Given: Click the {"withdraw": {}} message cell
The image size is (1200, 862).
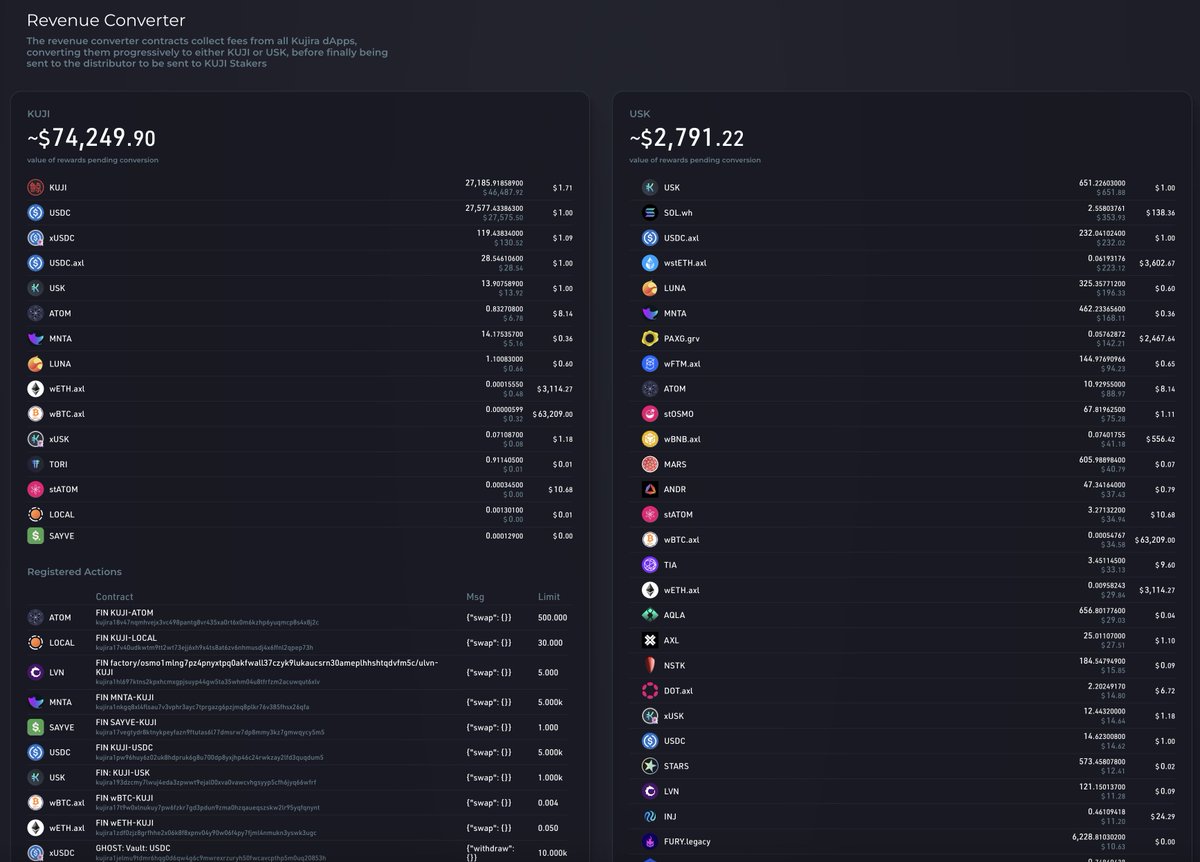Looking at the screenshot, I should 489,853.
